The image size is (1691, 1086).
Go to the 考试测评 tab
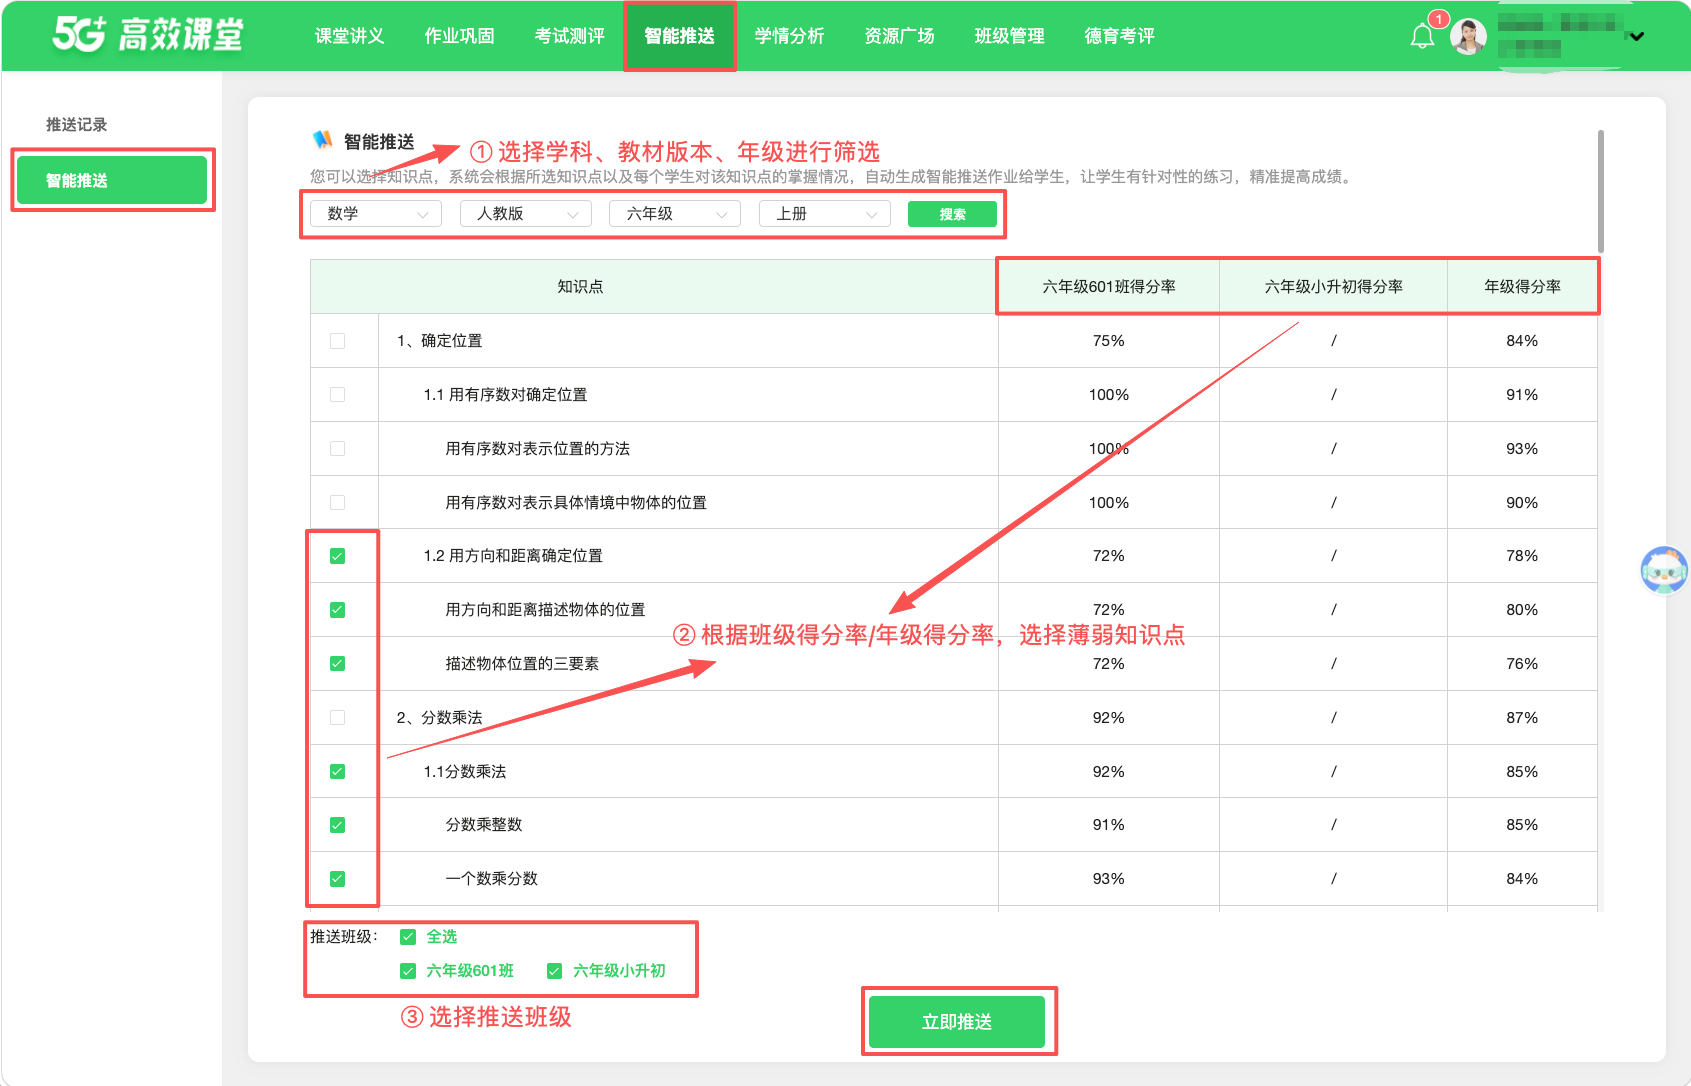tap(569, 36)
